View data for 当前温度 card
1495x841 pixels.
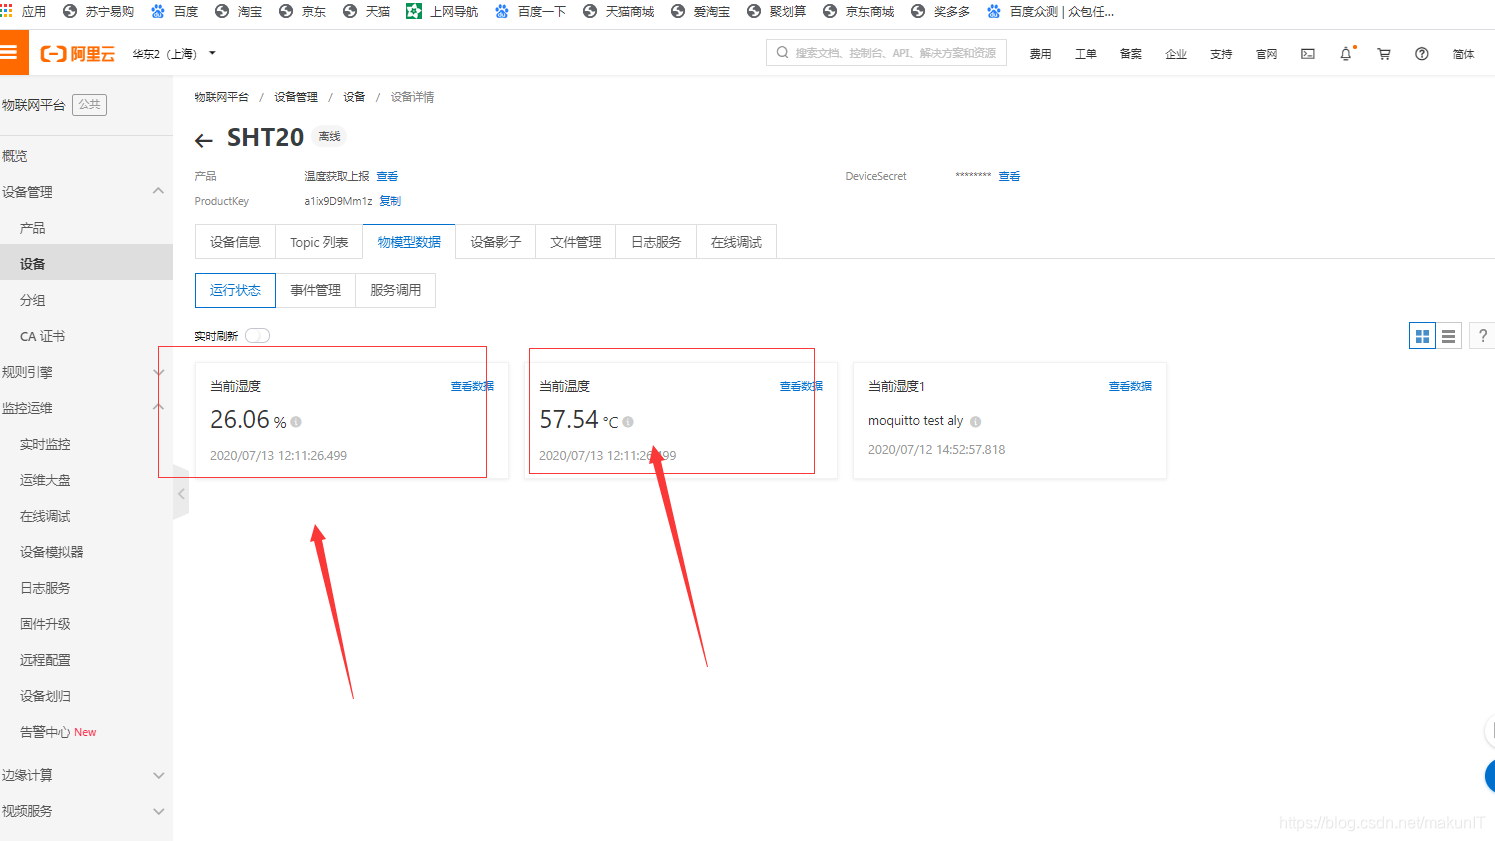tap(801, 386)
